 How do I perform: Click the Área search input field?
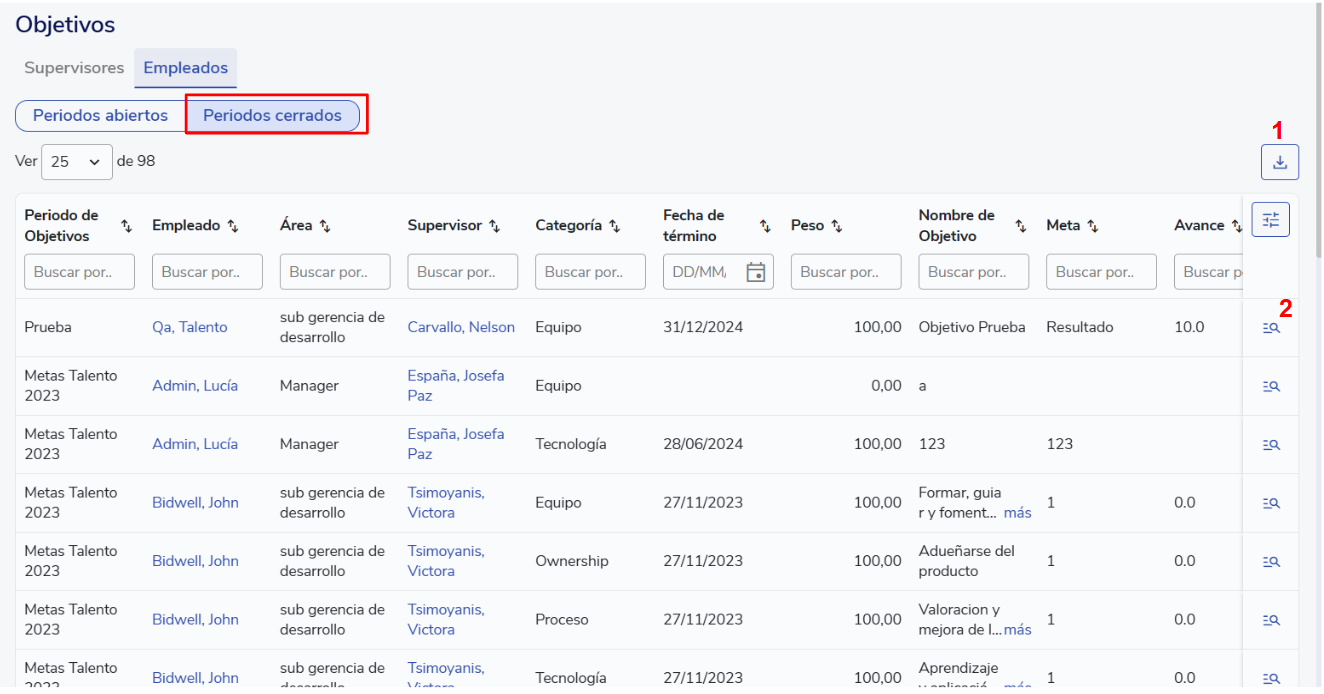(334, 272)
